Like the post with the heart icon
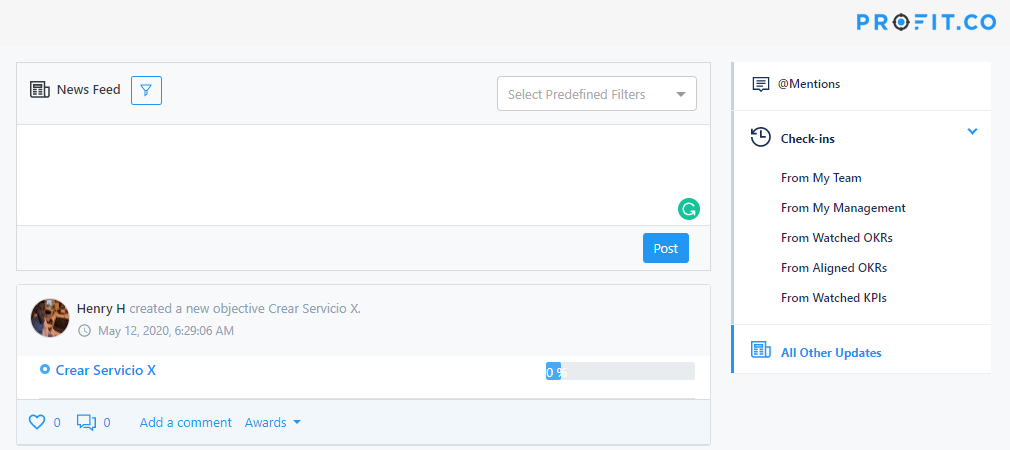The image size is (1010, 450). (x=37, y=422)
